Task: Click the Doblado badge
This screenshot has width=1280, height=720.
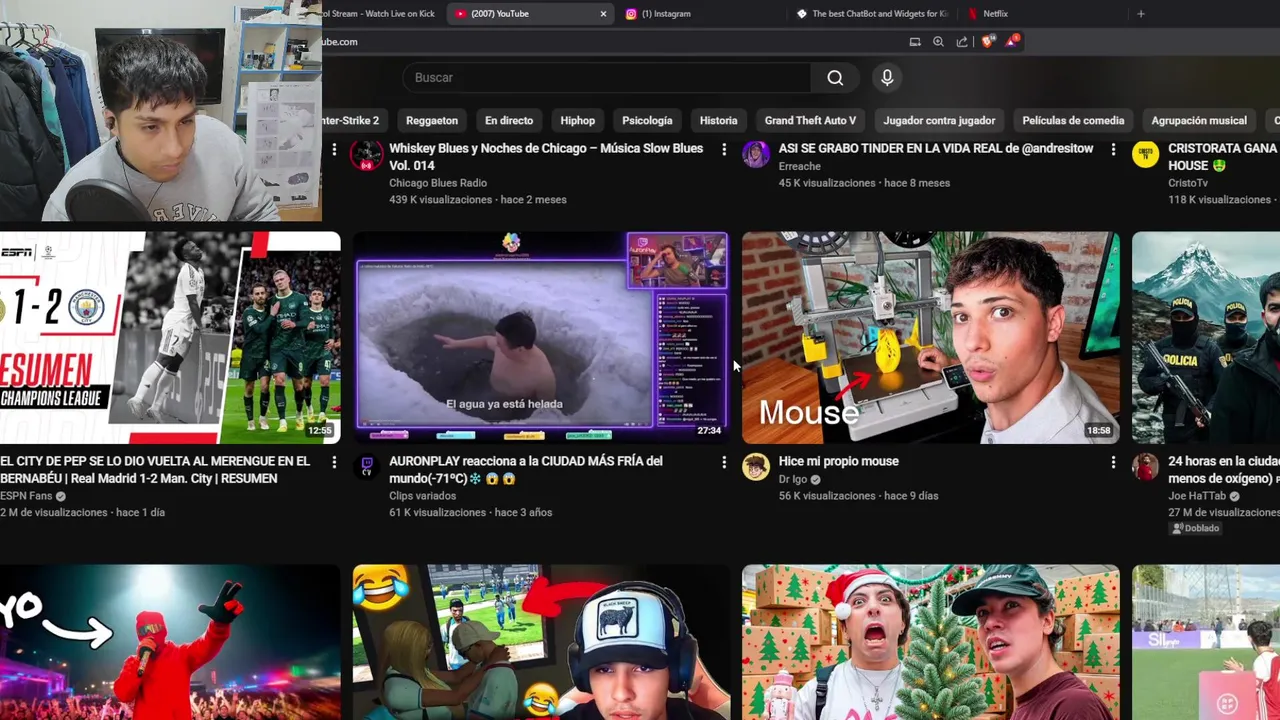Action: (1195, 528)
